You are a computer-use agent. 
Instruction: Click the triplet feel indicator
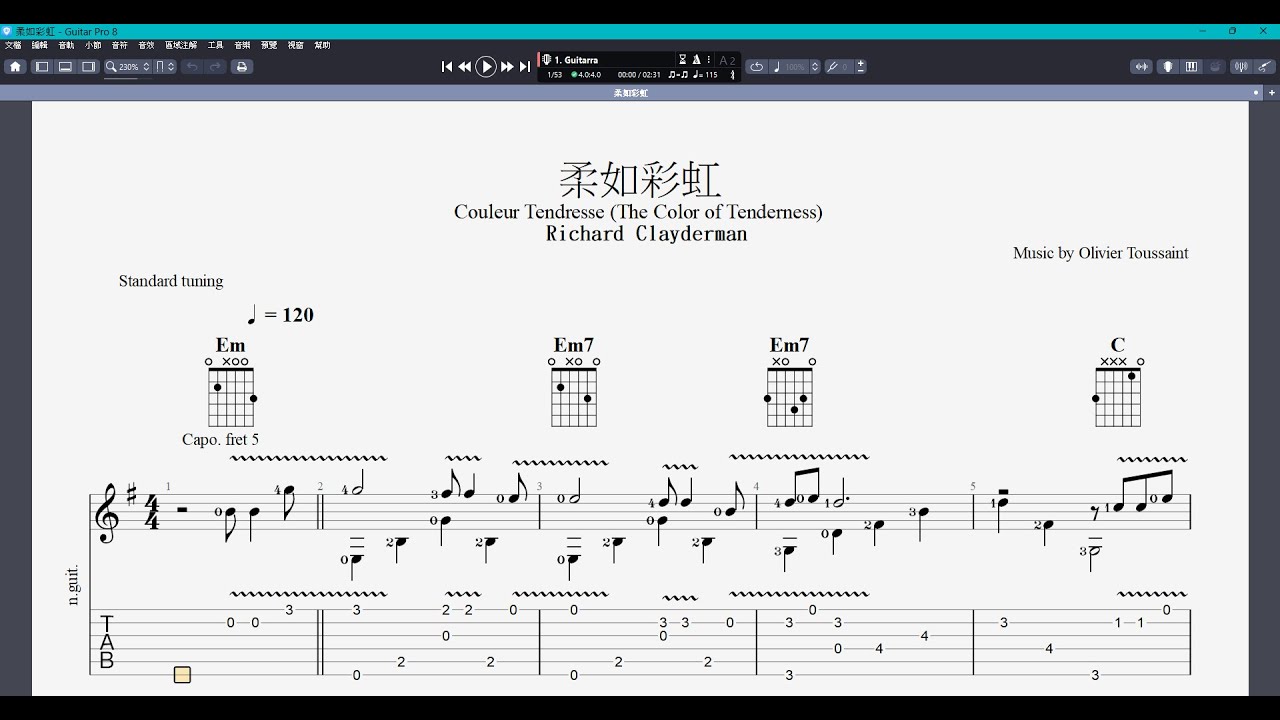(x=678, y=75)
